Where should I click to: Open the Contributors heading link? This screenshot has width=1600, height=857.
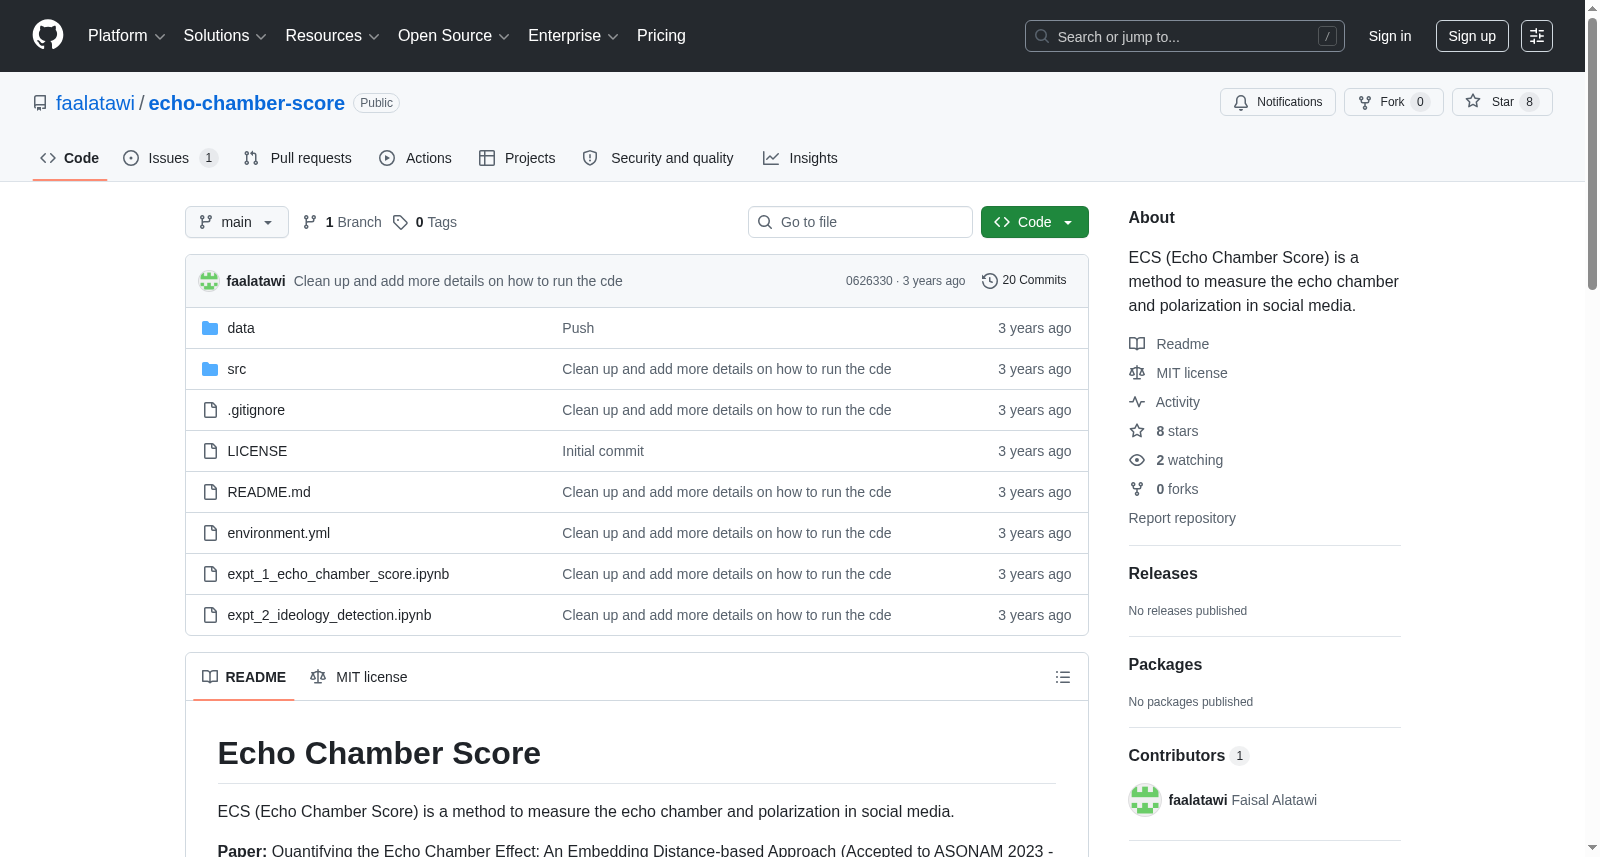(1189, 755)
